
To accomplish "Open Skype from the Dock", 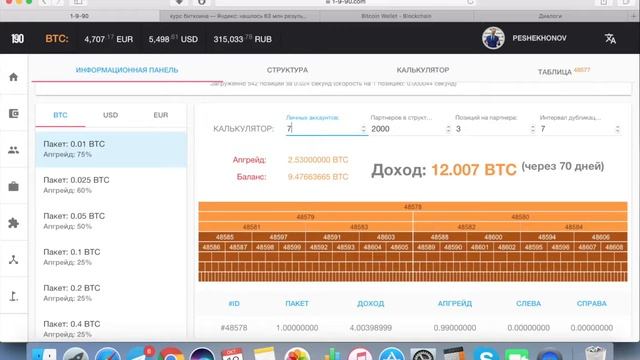I will [485, 354].
